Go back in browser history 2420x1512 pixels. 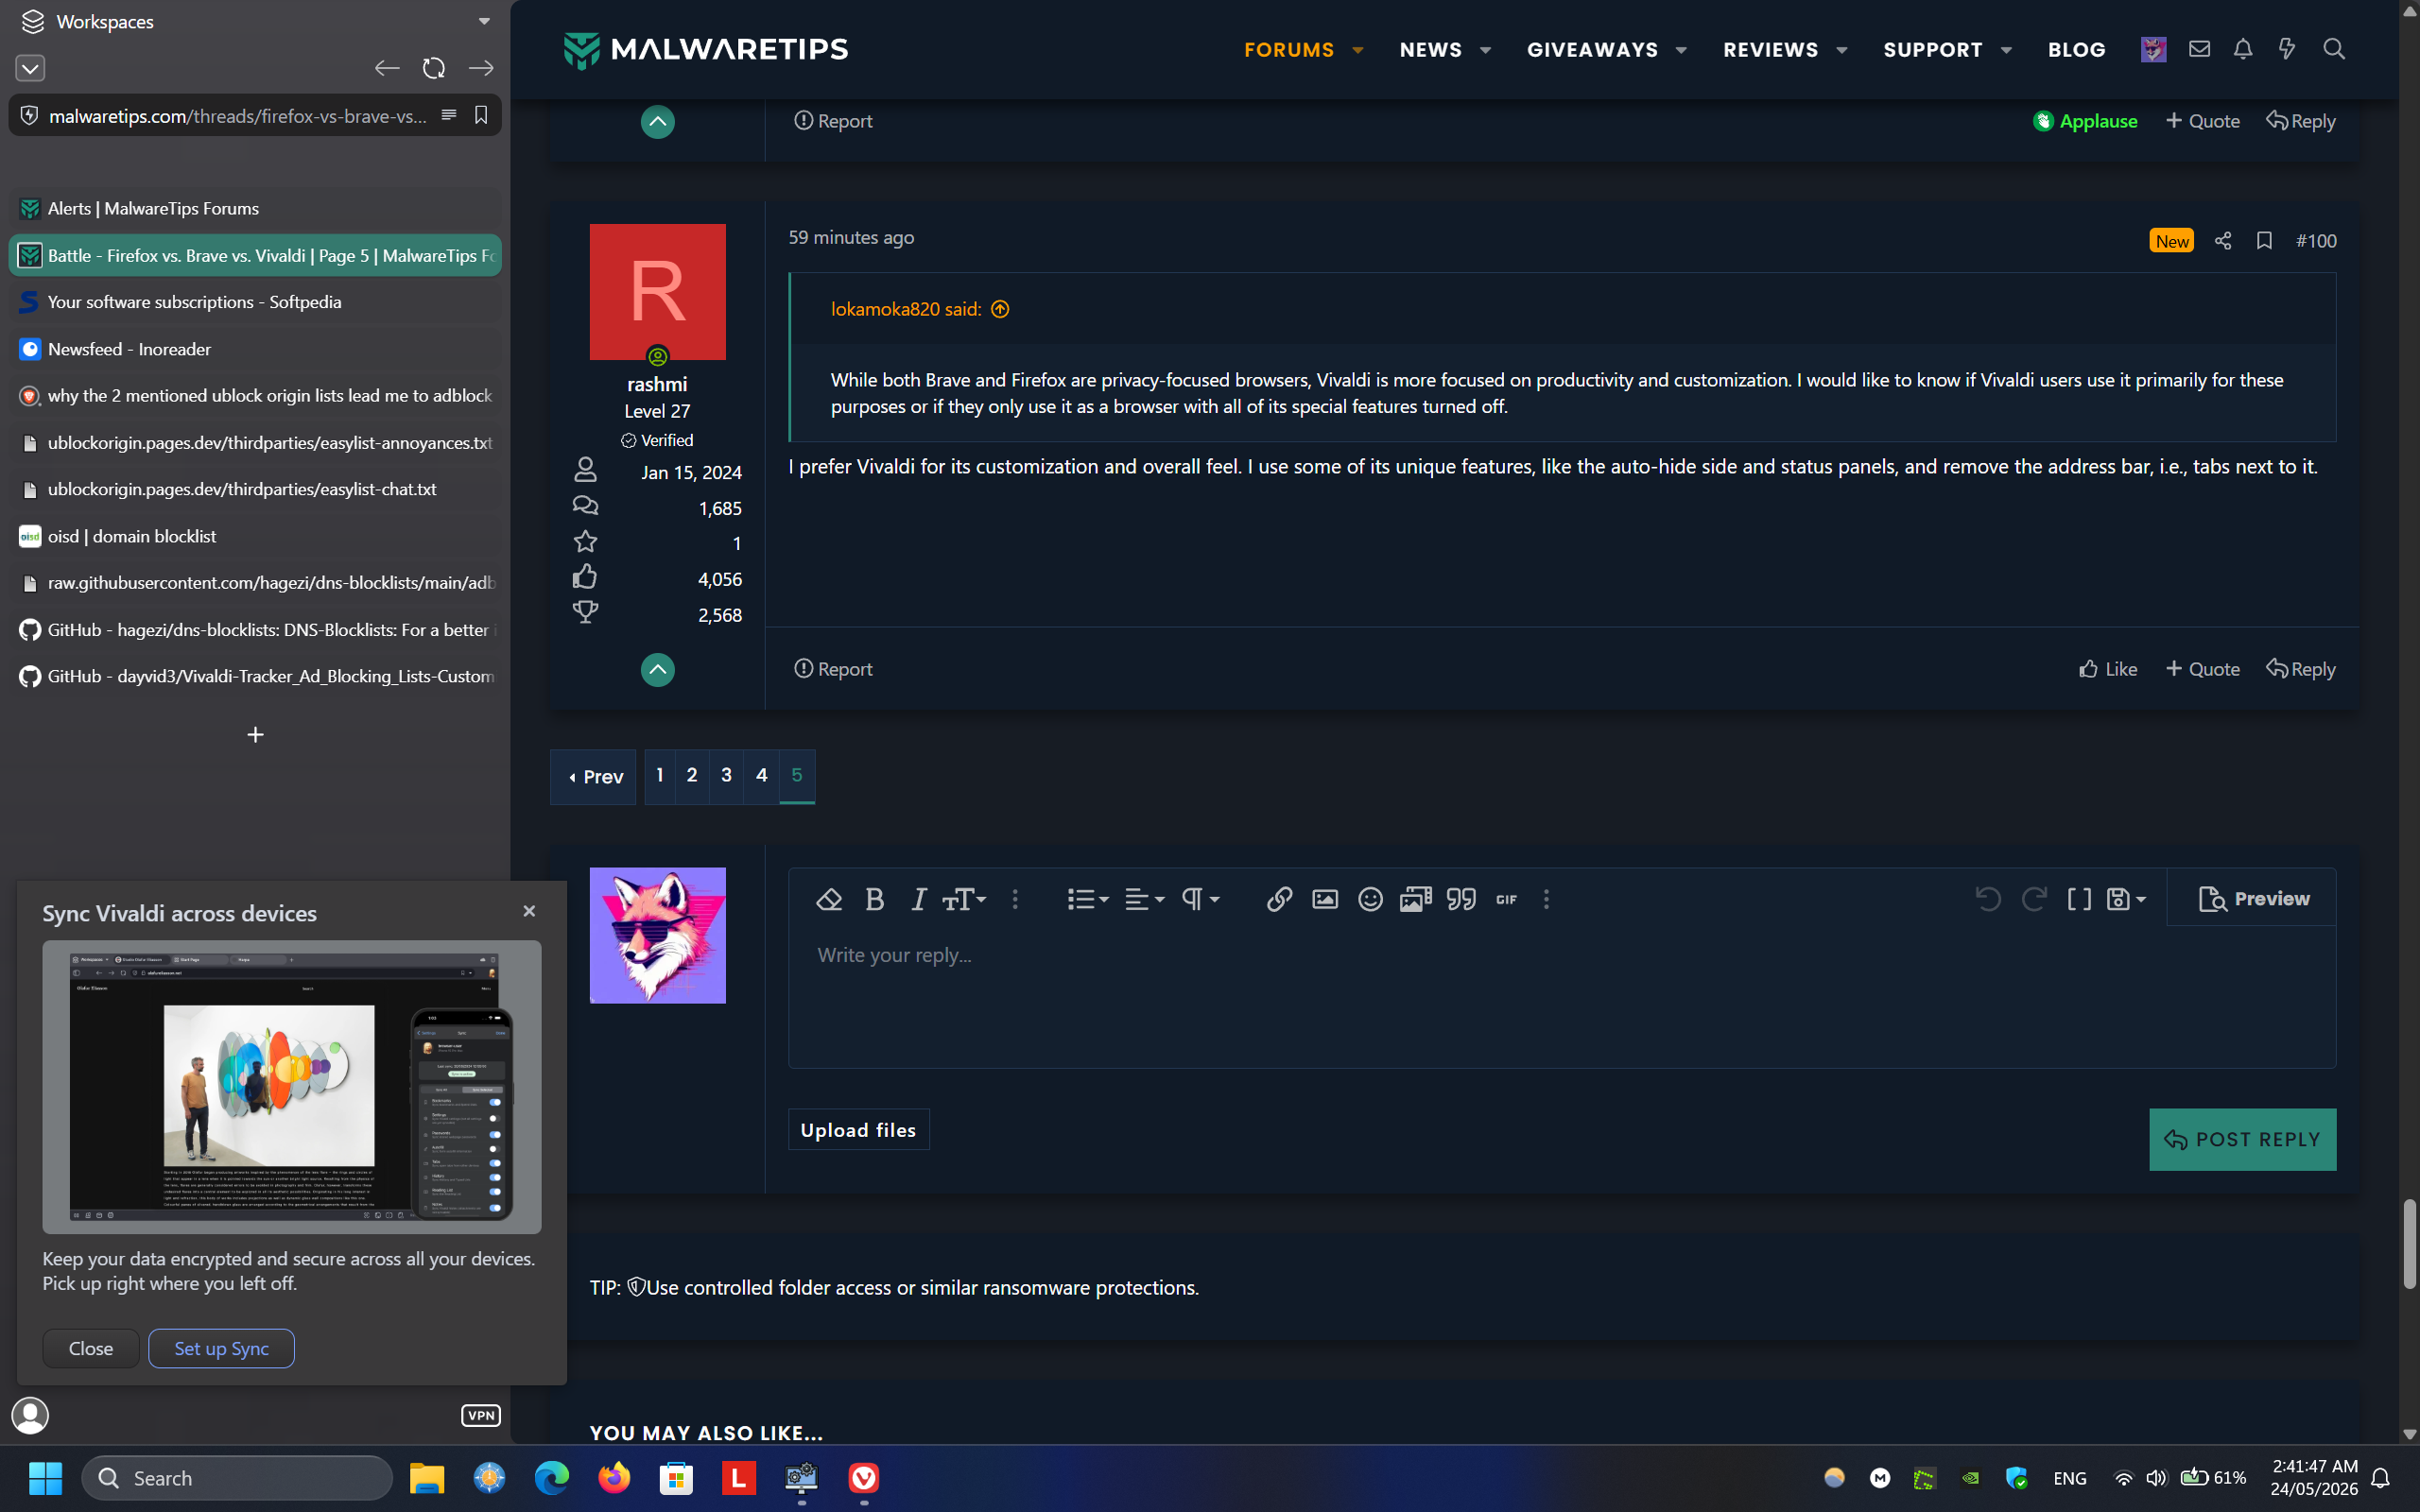pos(387,68)
